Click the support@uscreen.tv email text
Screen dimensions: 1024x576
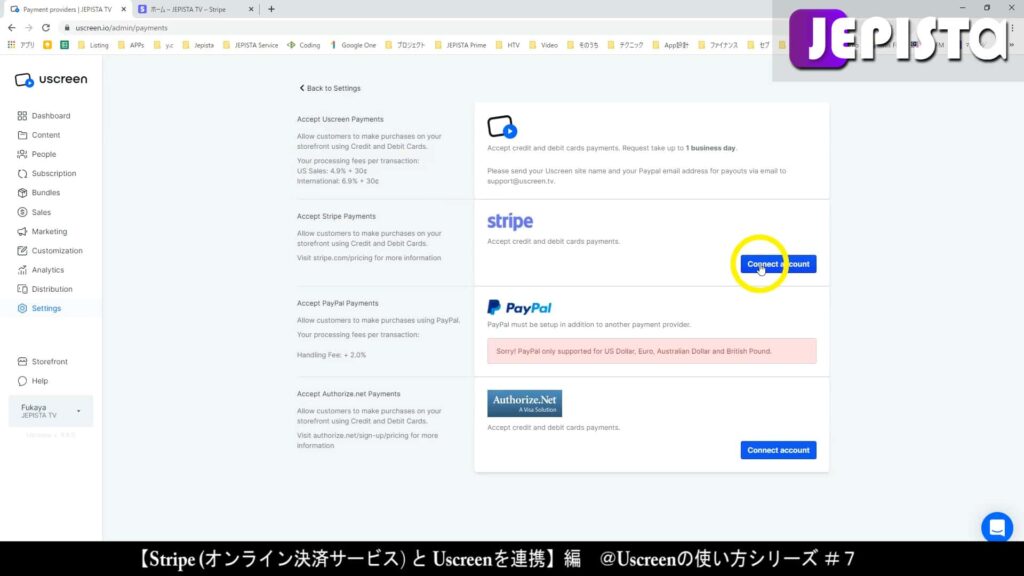521,181
